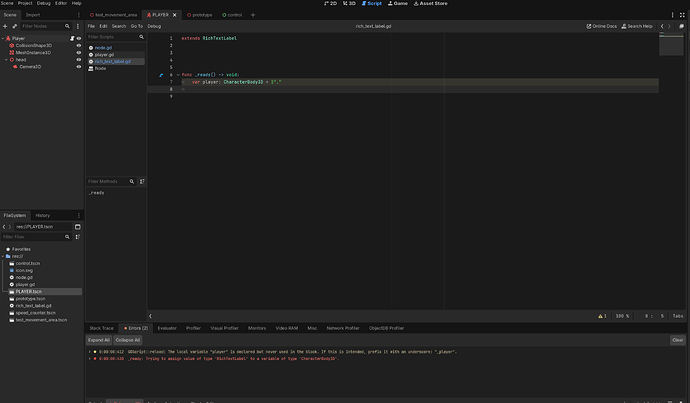This screenshot has height=403, width=690.
Task: Expand the first error entry in the debugger
Action: click(90, 352)
